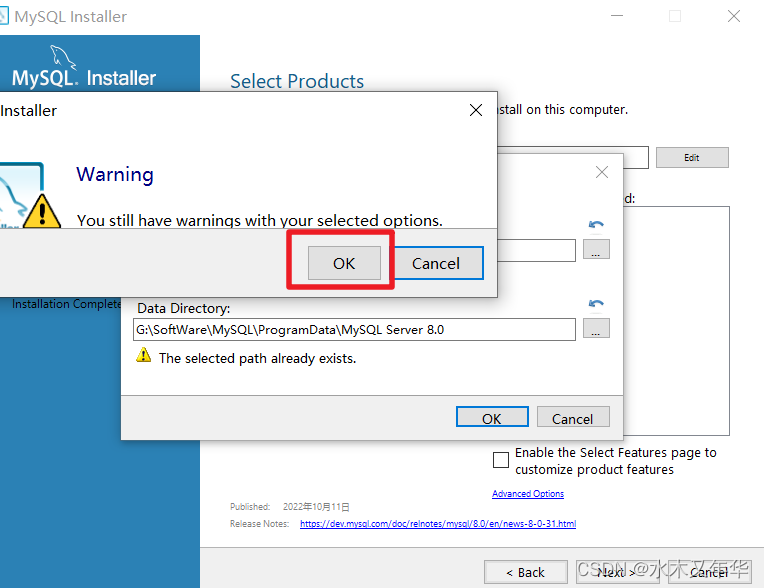Minimize the MySQL Installer window
The height and width of the screenshot is (588, 764).
(x=617, y=16)
